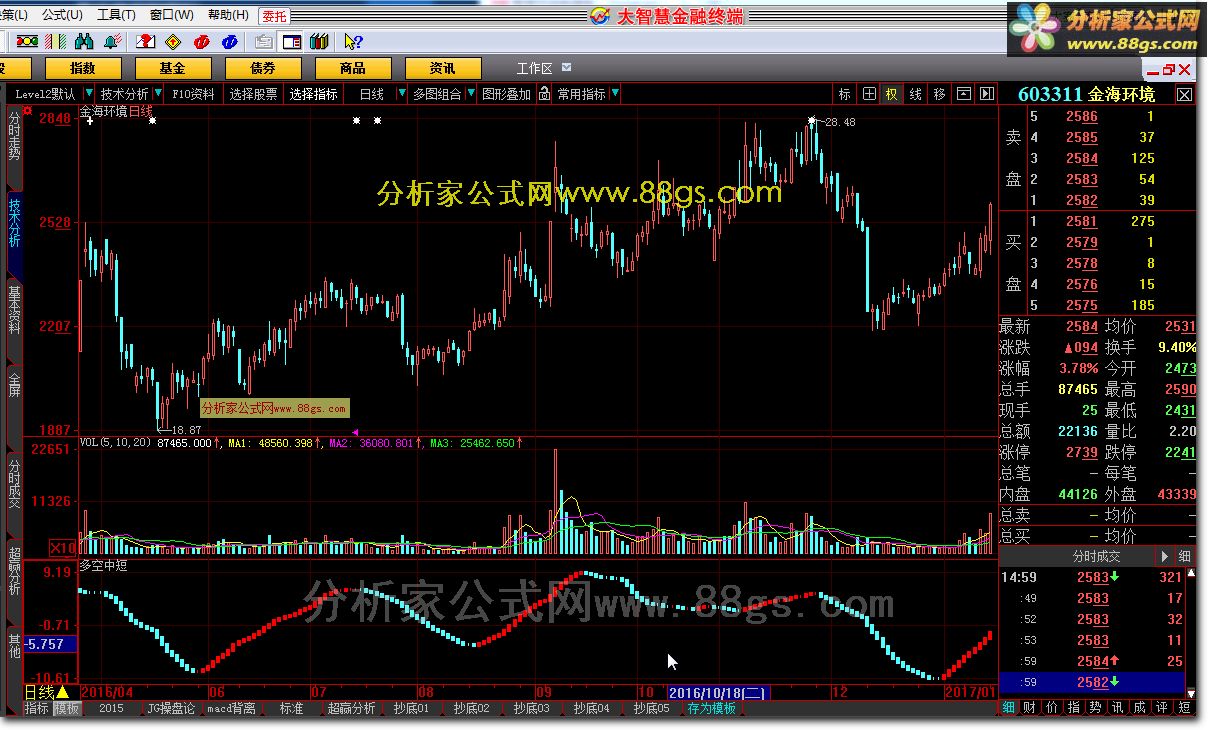The image size is (1209, 730).
Task: Click the 选择指标 toolbar item
Action: [x=314, y=94]
